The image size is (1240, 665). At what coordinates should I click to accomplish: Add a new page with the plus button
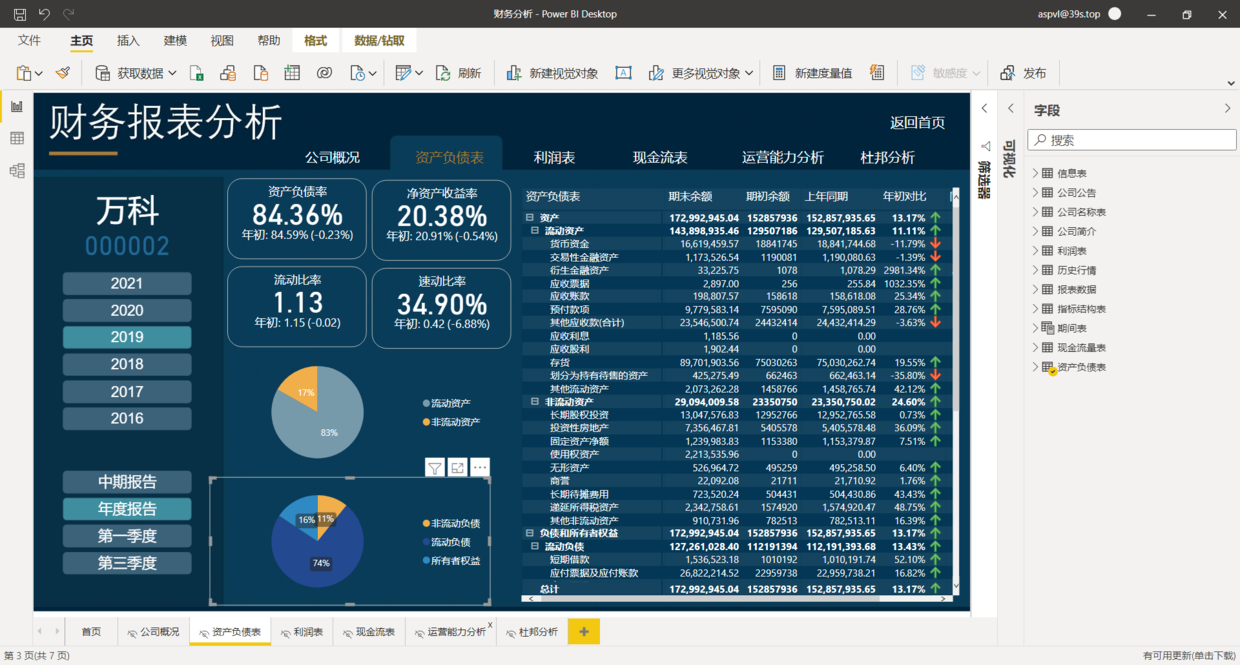pyautogui.click(x=584, y=631)
